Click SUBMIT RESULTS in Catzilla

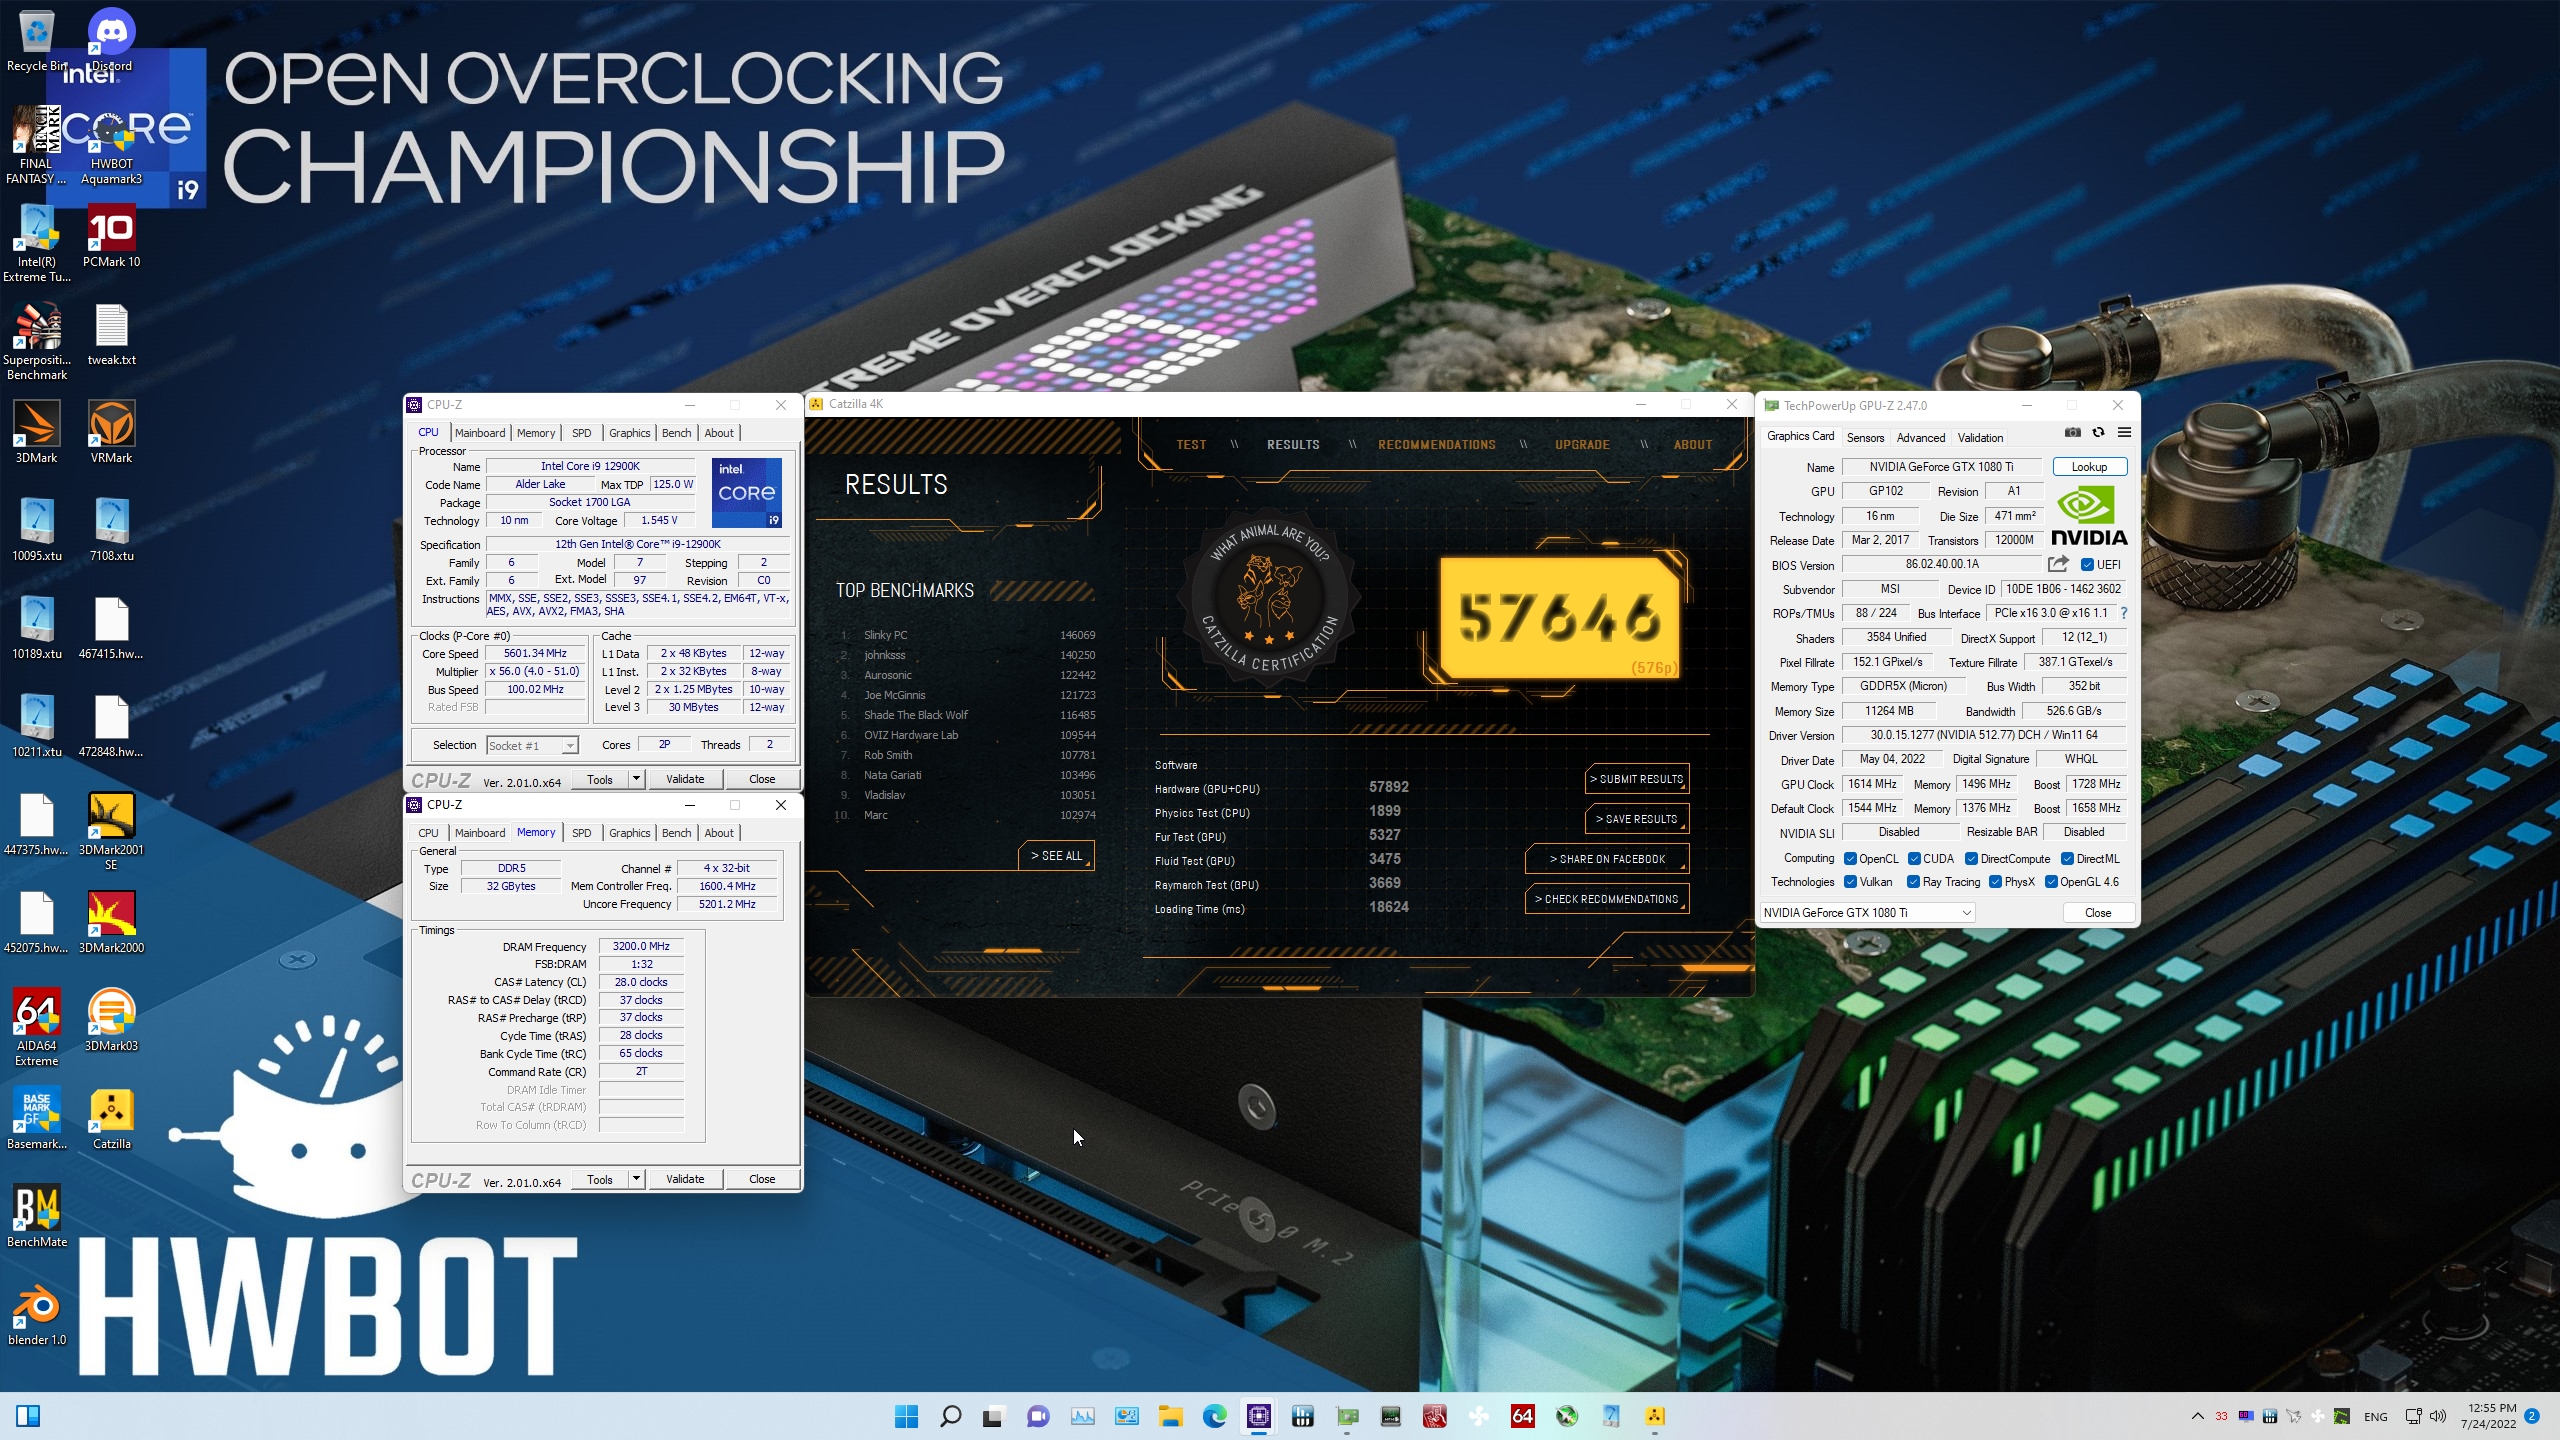tap(1637, 778)
